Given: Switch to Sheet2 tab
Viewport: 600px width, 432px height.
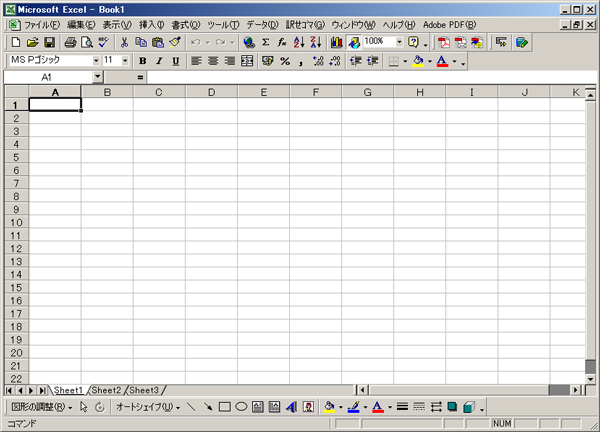Looking at the screenshot, I should click(x=106, y=390).
